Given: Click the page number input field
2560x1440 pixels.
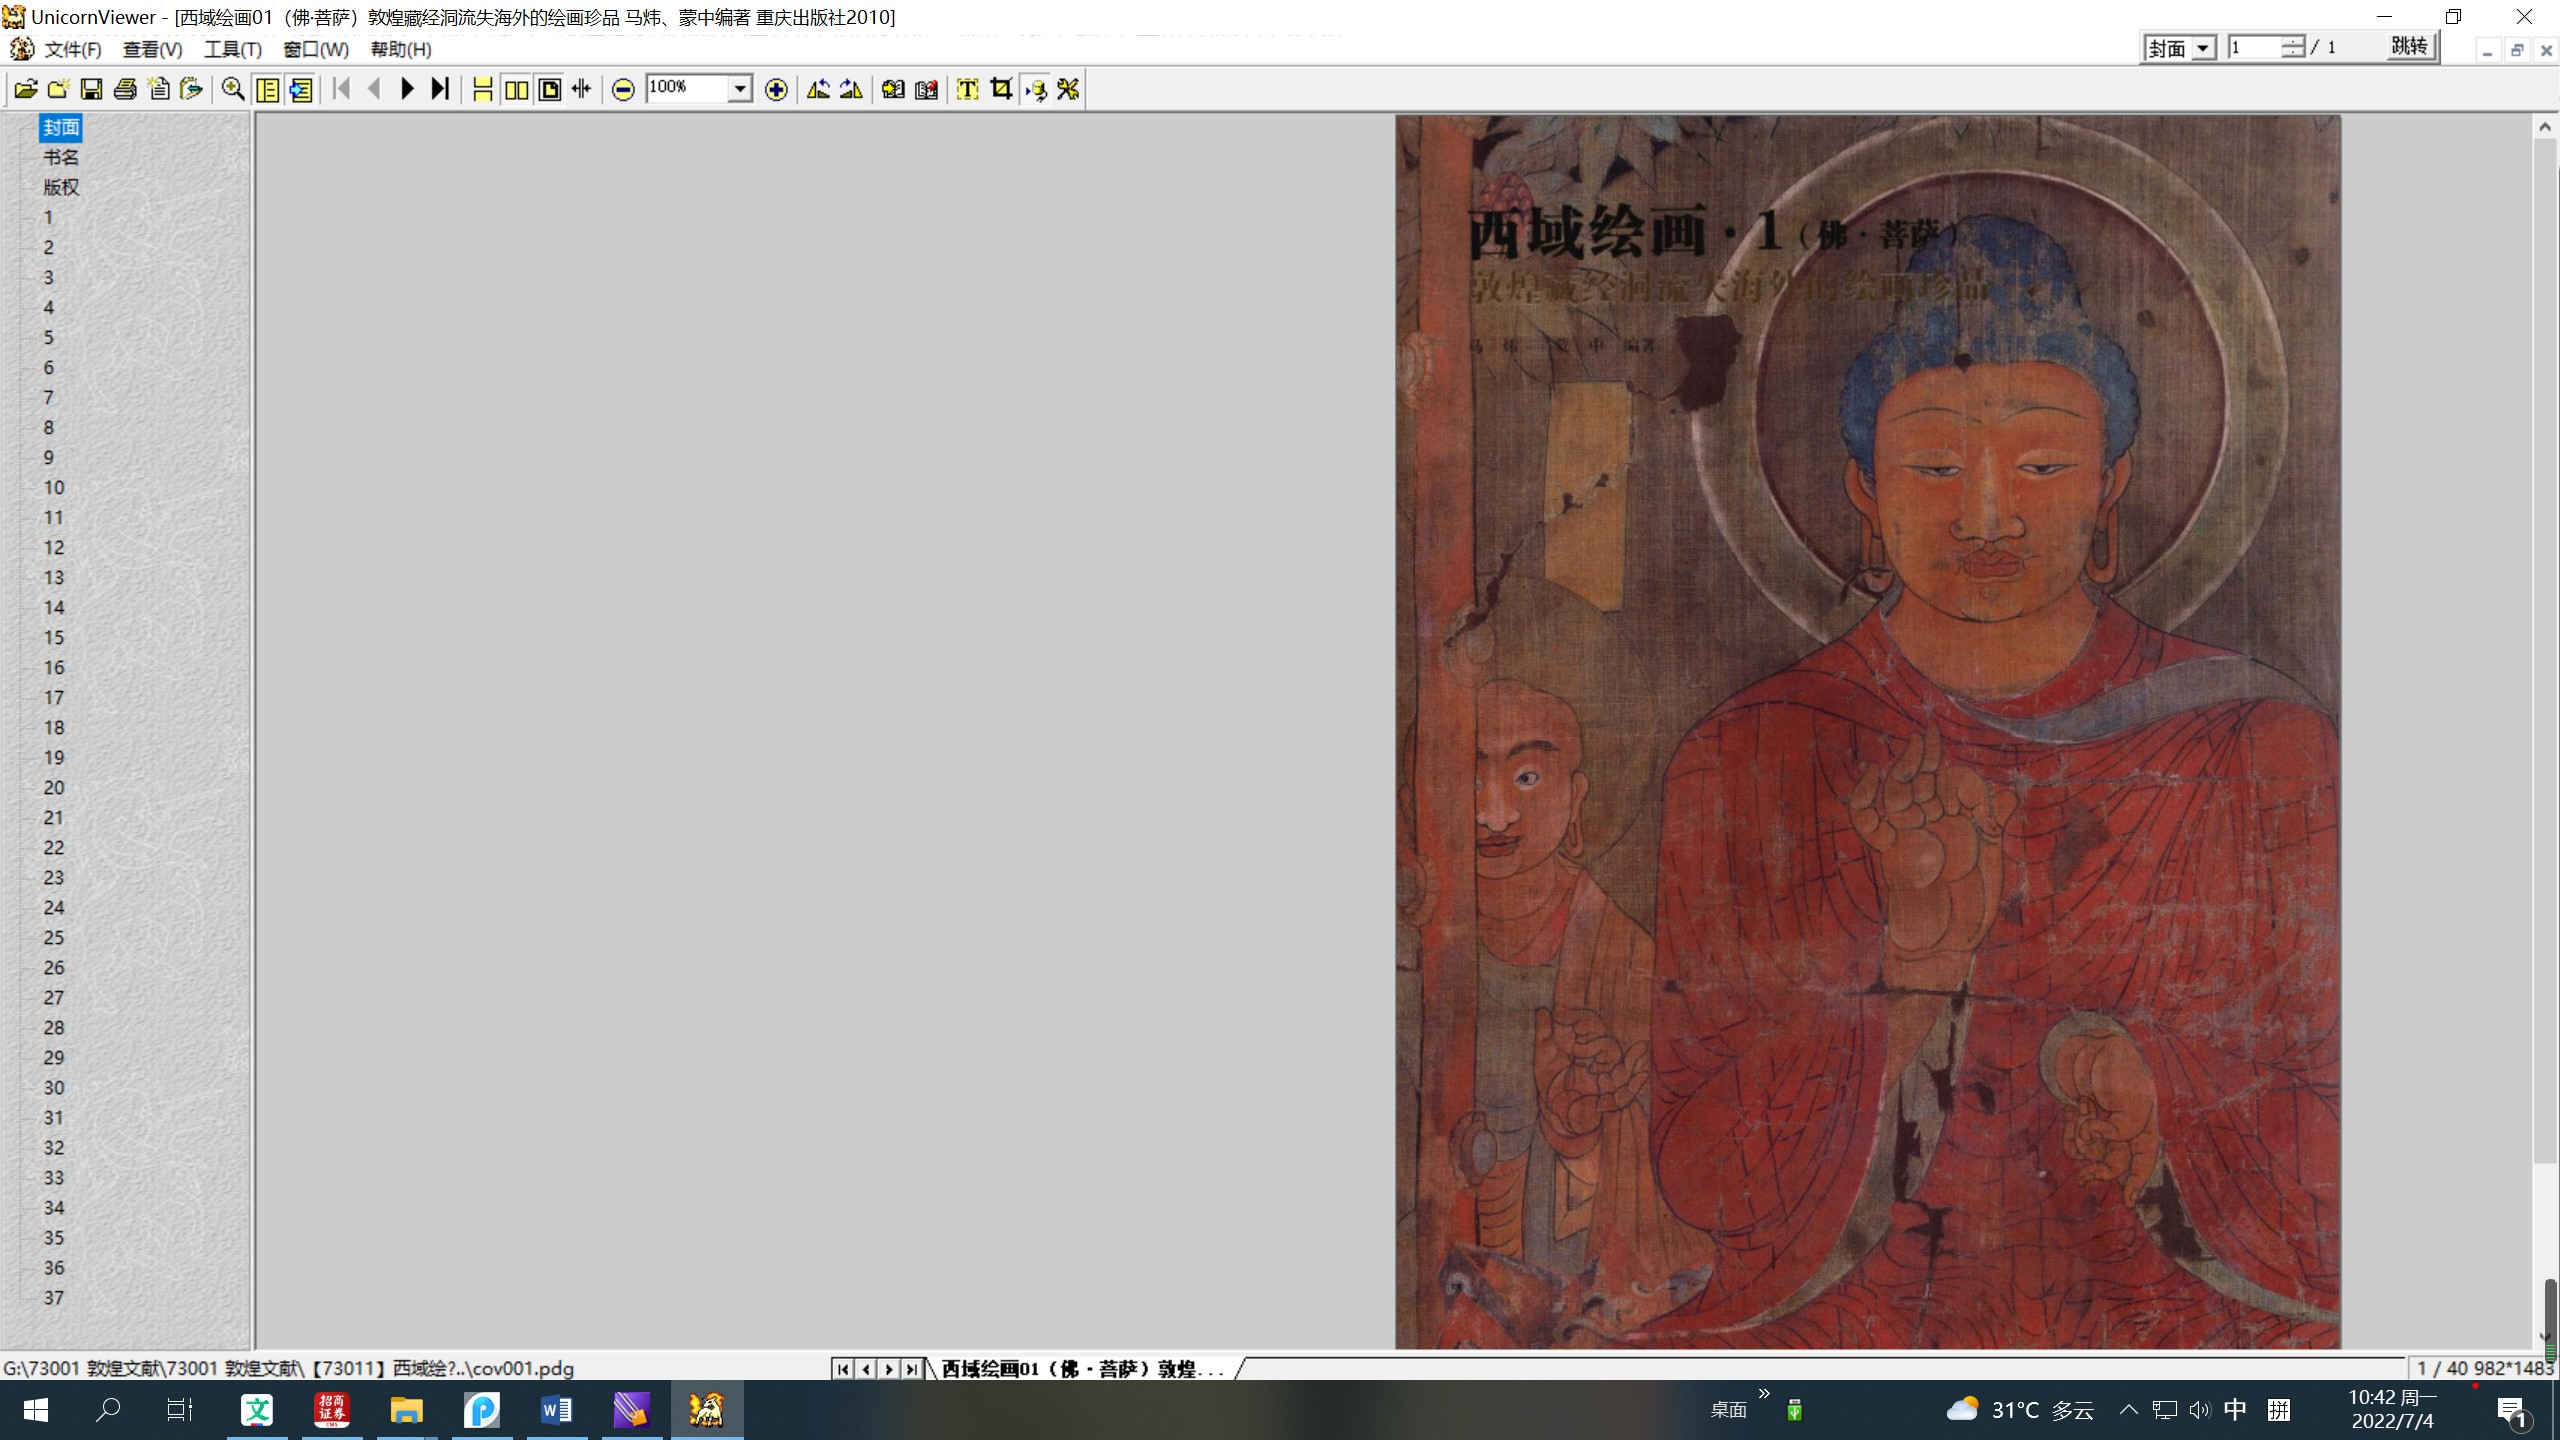Looking at the screenshot, I should (x=2255, y=48).
